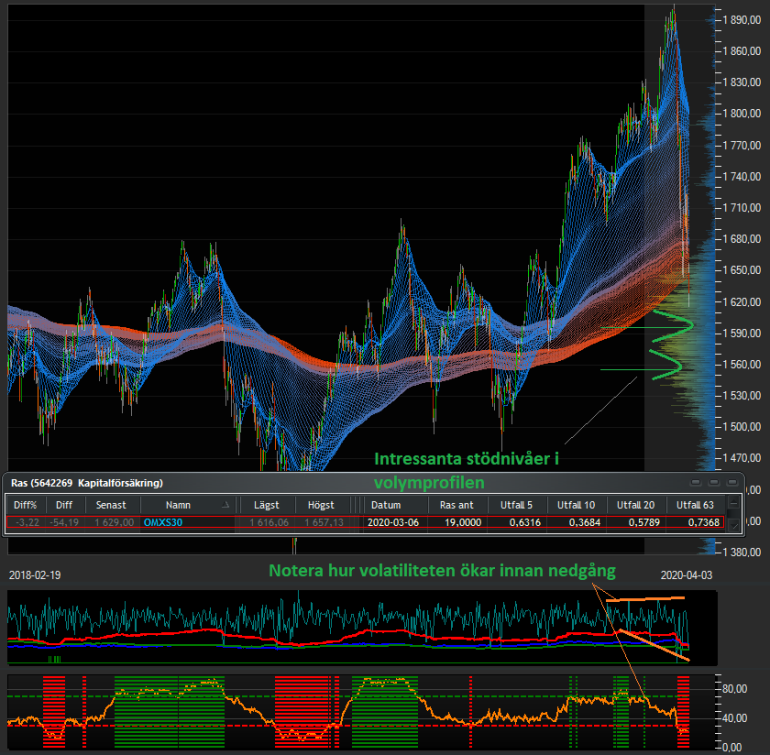Click the sort arrow in Namn column
770x755 pixels.
click(224, 505)
